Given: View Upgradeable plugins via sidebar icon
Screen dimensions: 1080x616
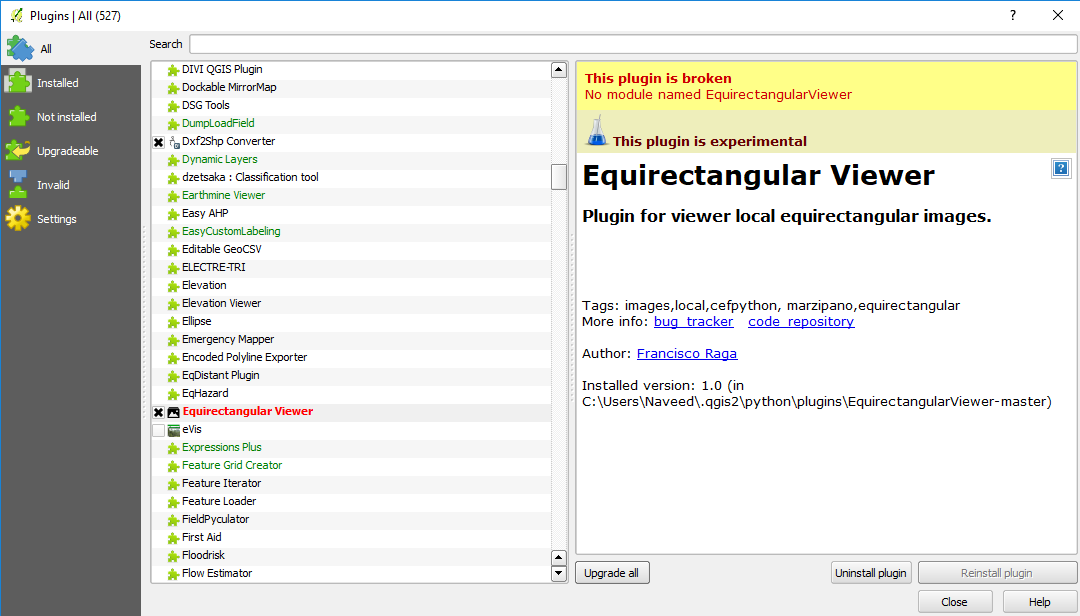Looking at the screenshot, I should (22, 150).
